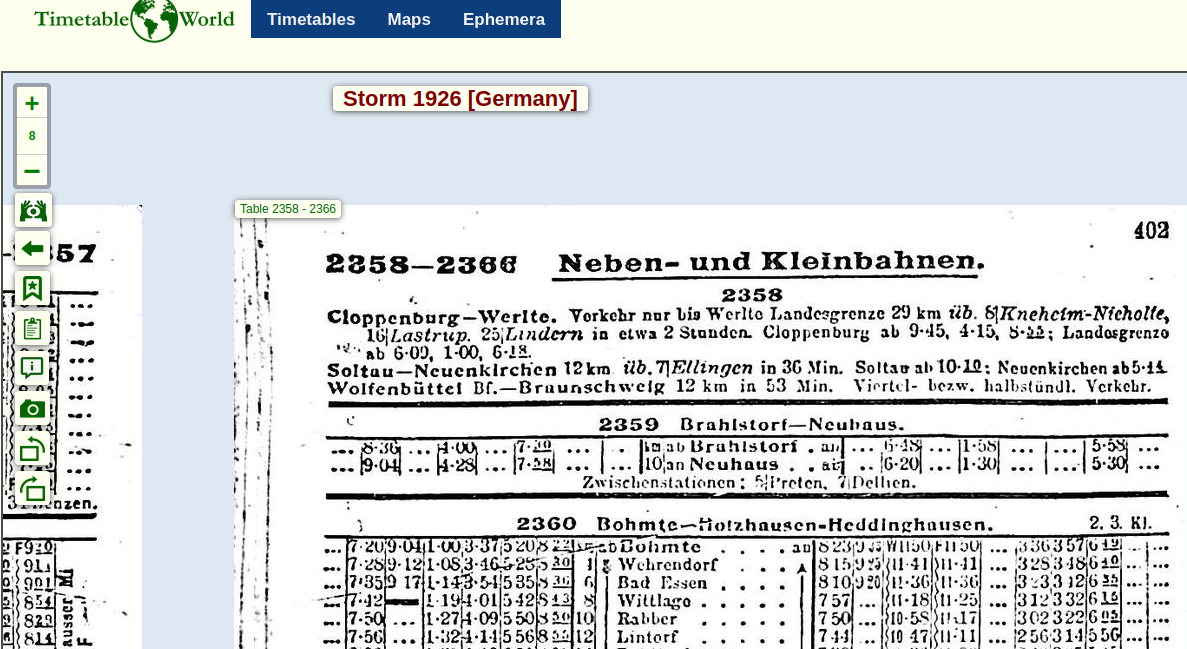Click the 2360 Bohmte–Holzhausen table heading
The height and width of the screenshot is (649, 1187).
(755, 524)
